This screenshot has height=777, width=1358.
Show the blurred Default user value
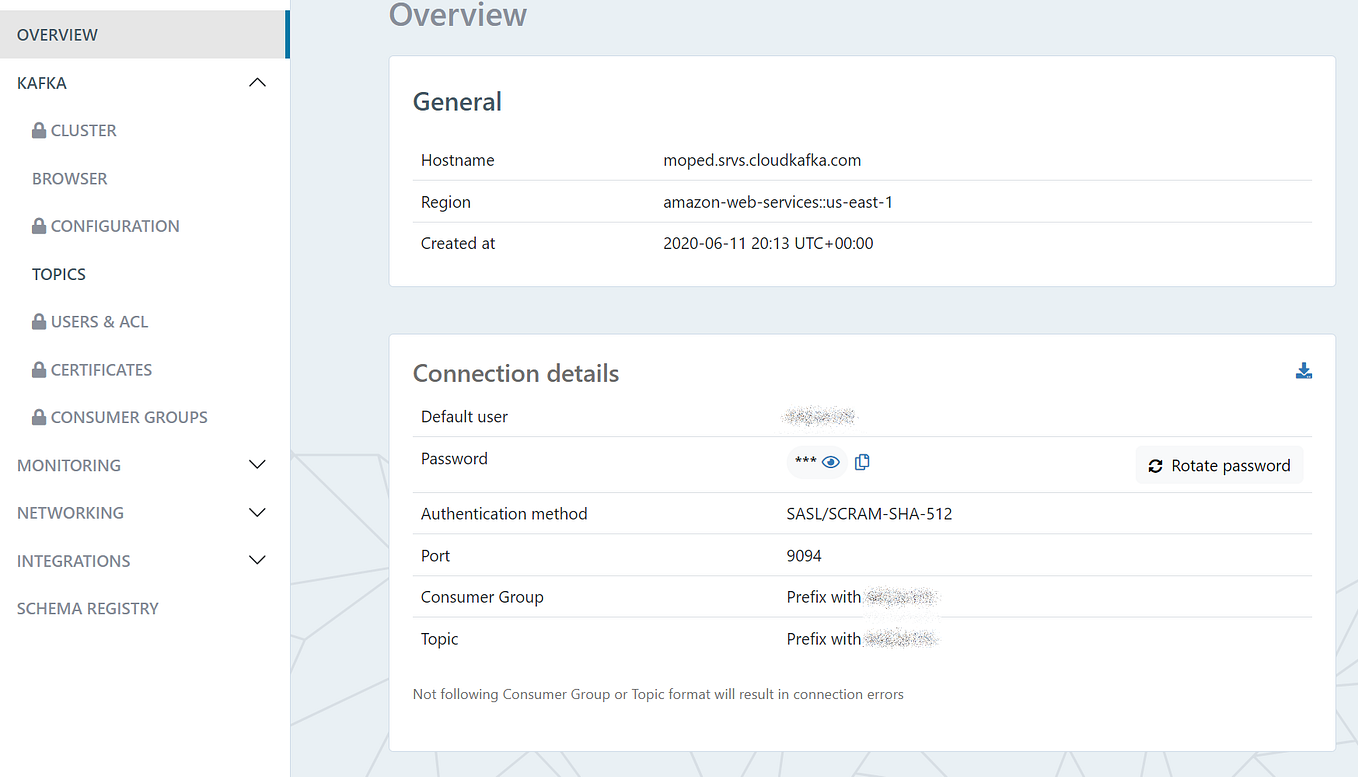(x=819, y=415)
